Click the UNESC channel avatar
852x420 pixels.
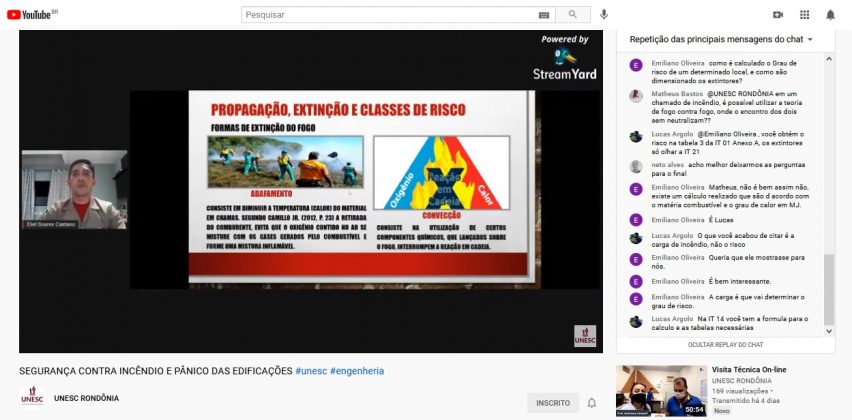(x=32, y=398)
